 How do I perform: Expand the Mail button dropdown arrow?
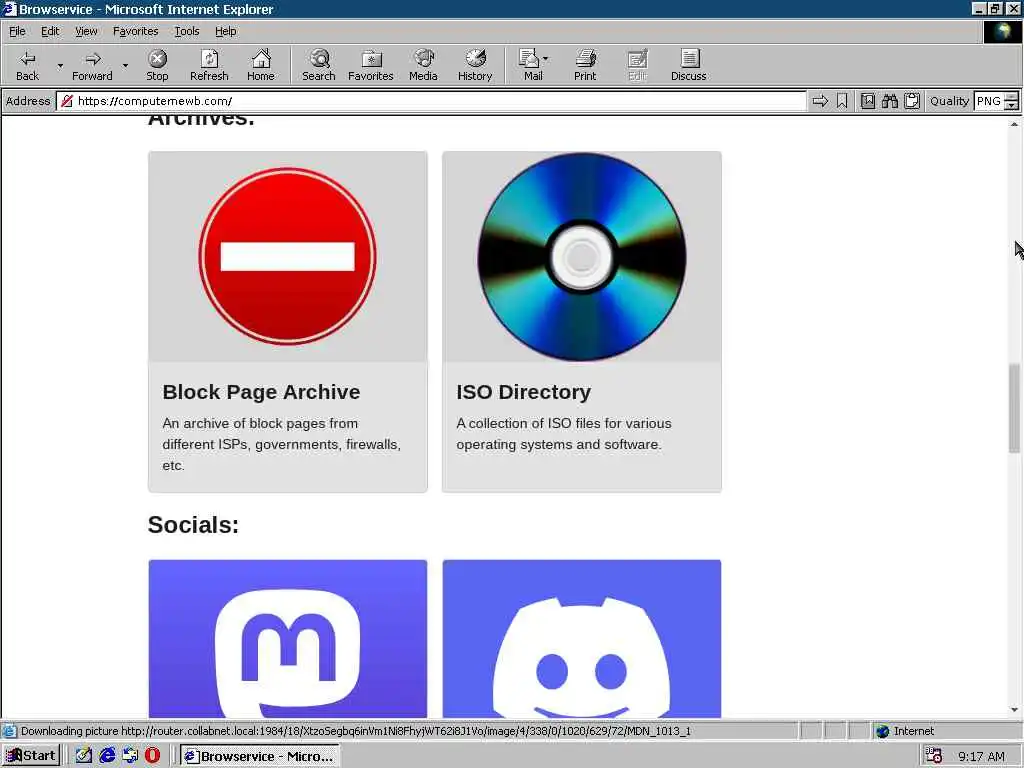(x=546, y=59)
